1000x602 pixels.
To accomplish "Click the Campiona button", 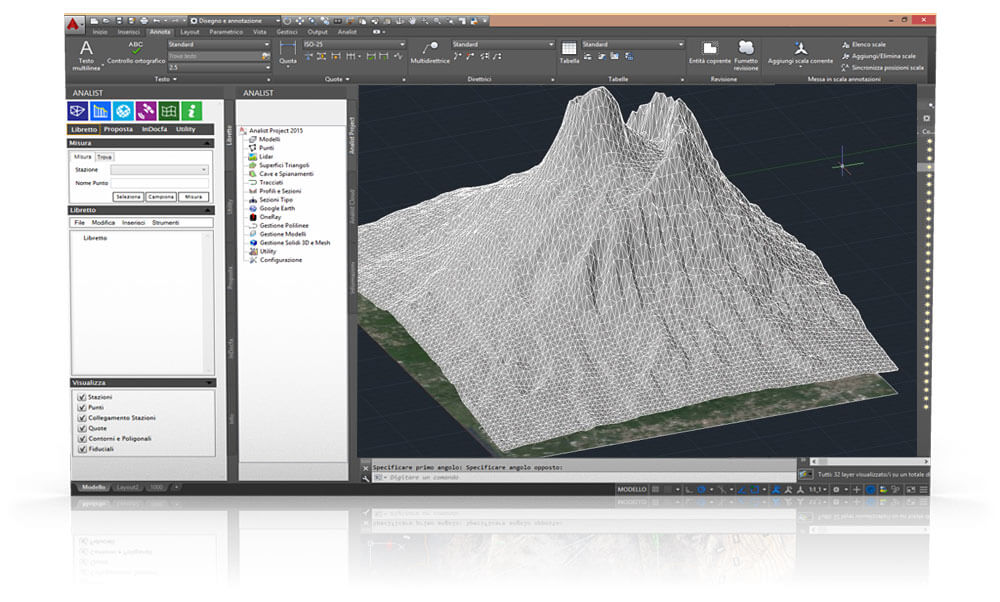I will click(161, 197).
